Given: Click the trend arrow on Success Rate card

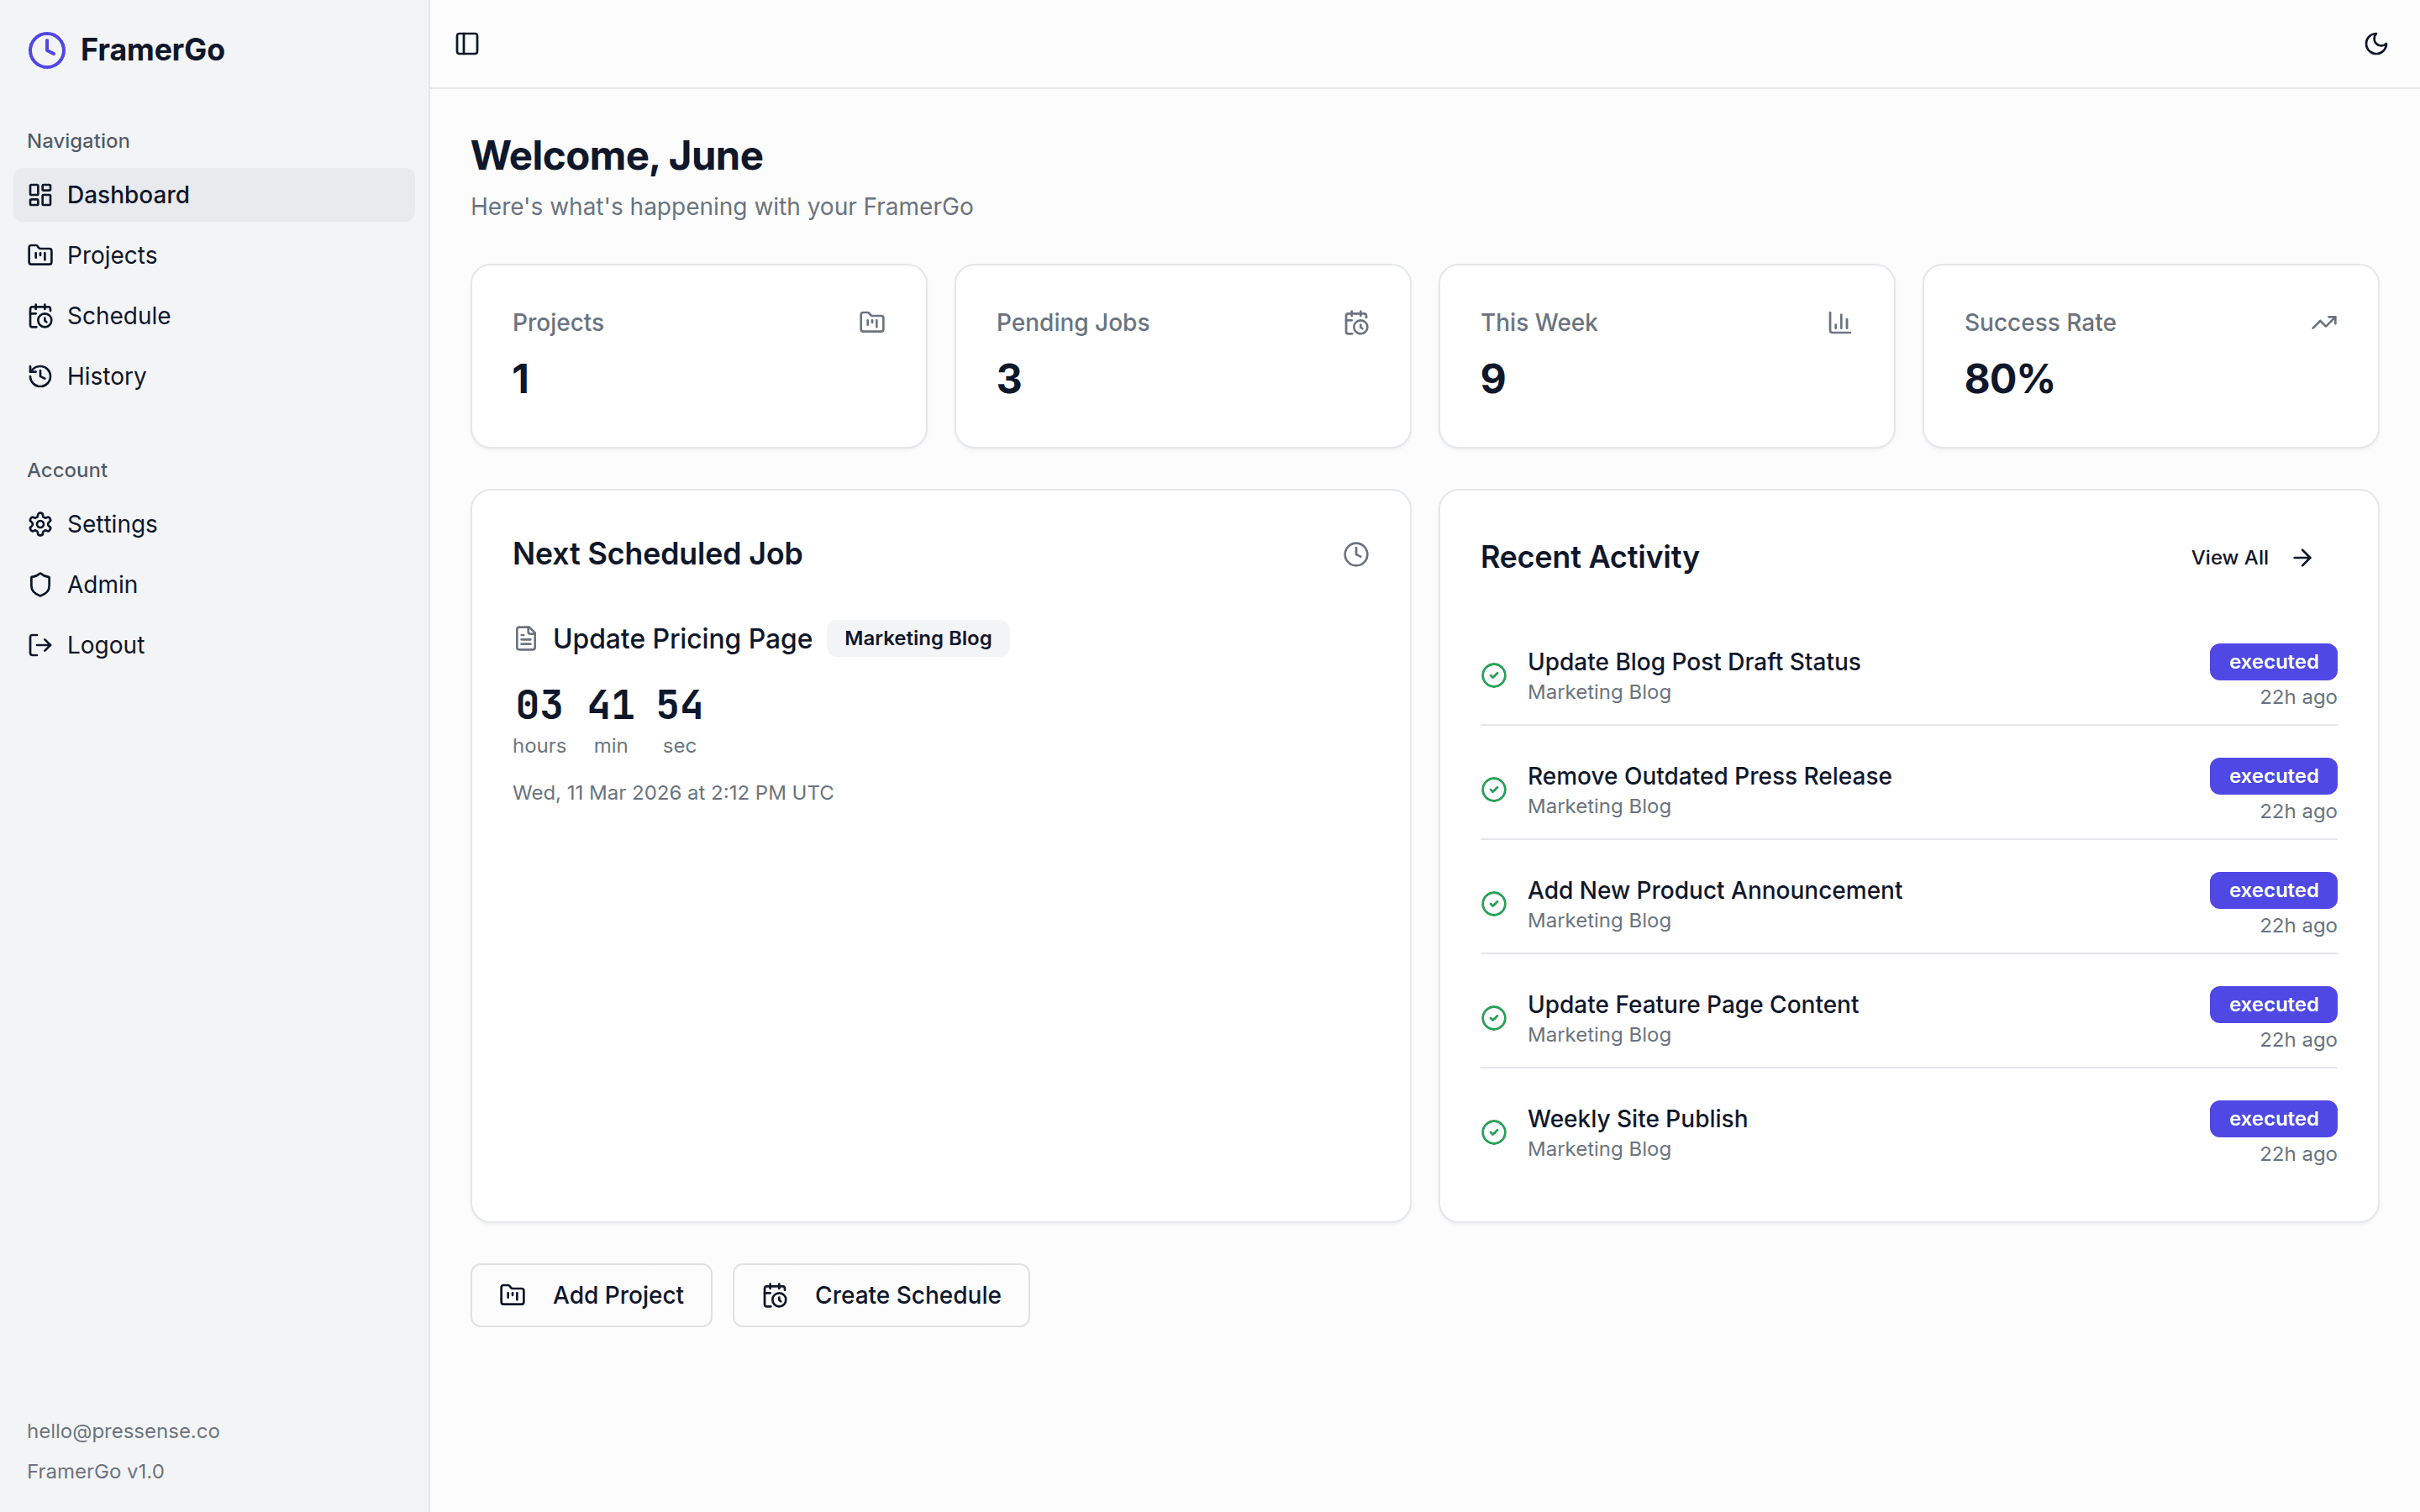Looking at the screenshot, I should pyautogui.click(x=2323, y=323).
